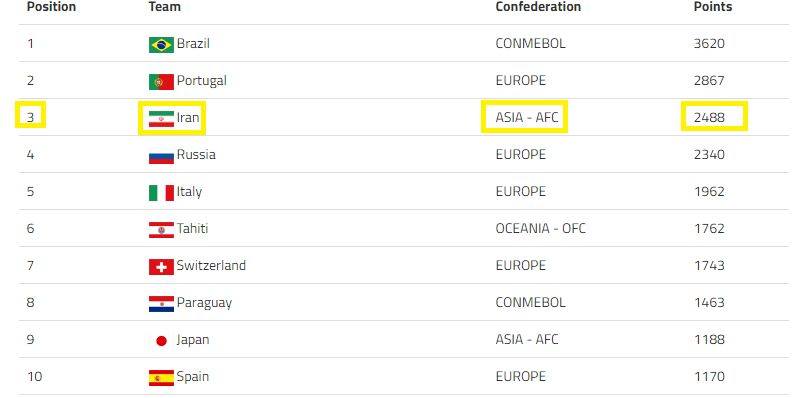Select Iran's ASIA - AFC confederation cell
The width and height of the screenshot is (801, 398).
[527, 118]
